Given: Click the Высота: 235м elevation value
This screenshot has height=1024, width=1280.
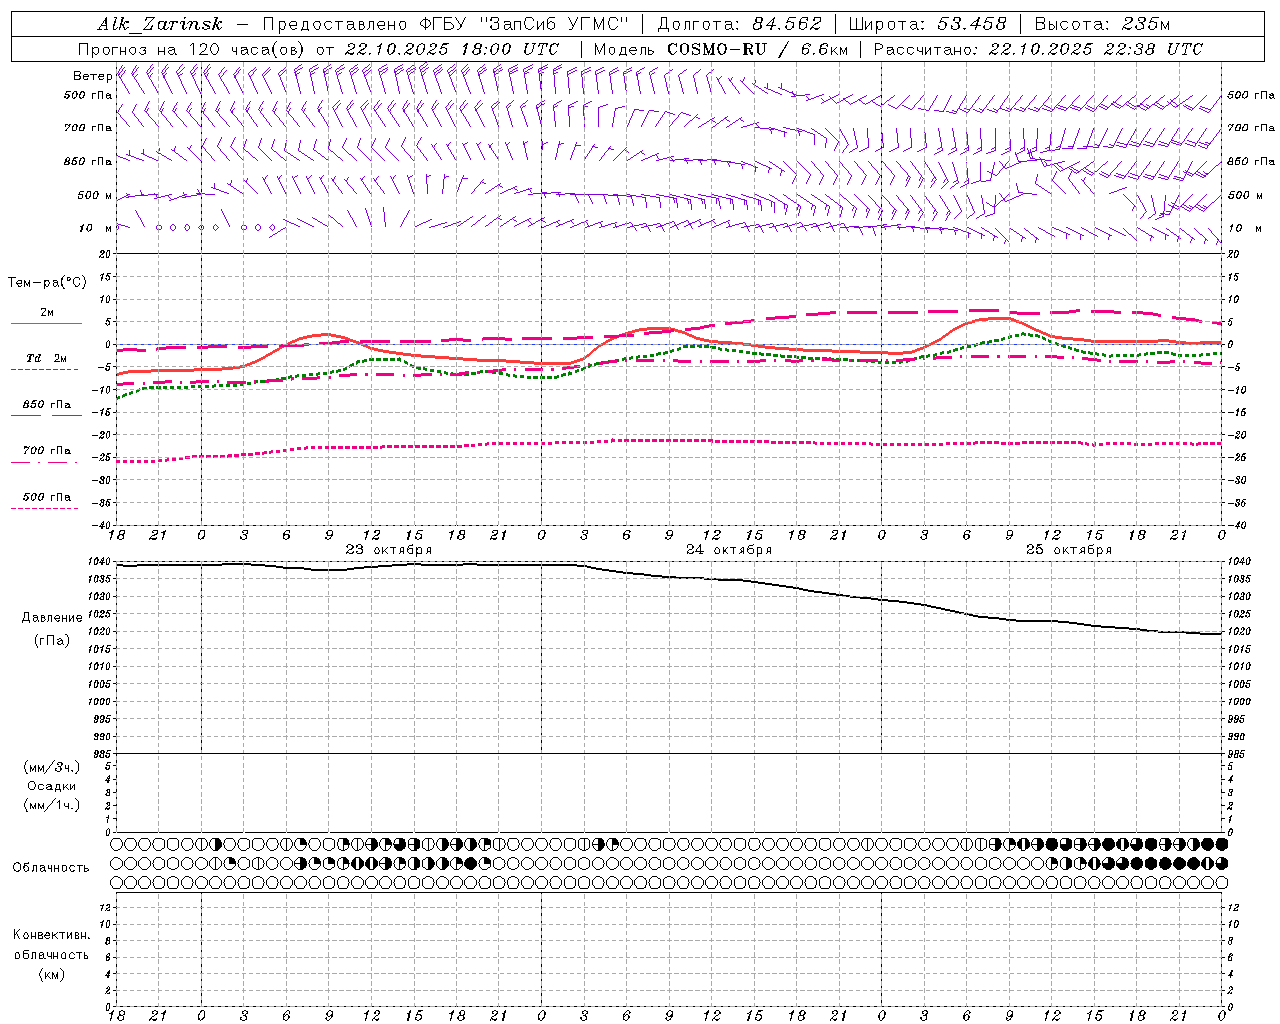Looking at the screenshot, I should 1101,24.
